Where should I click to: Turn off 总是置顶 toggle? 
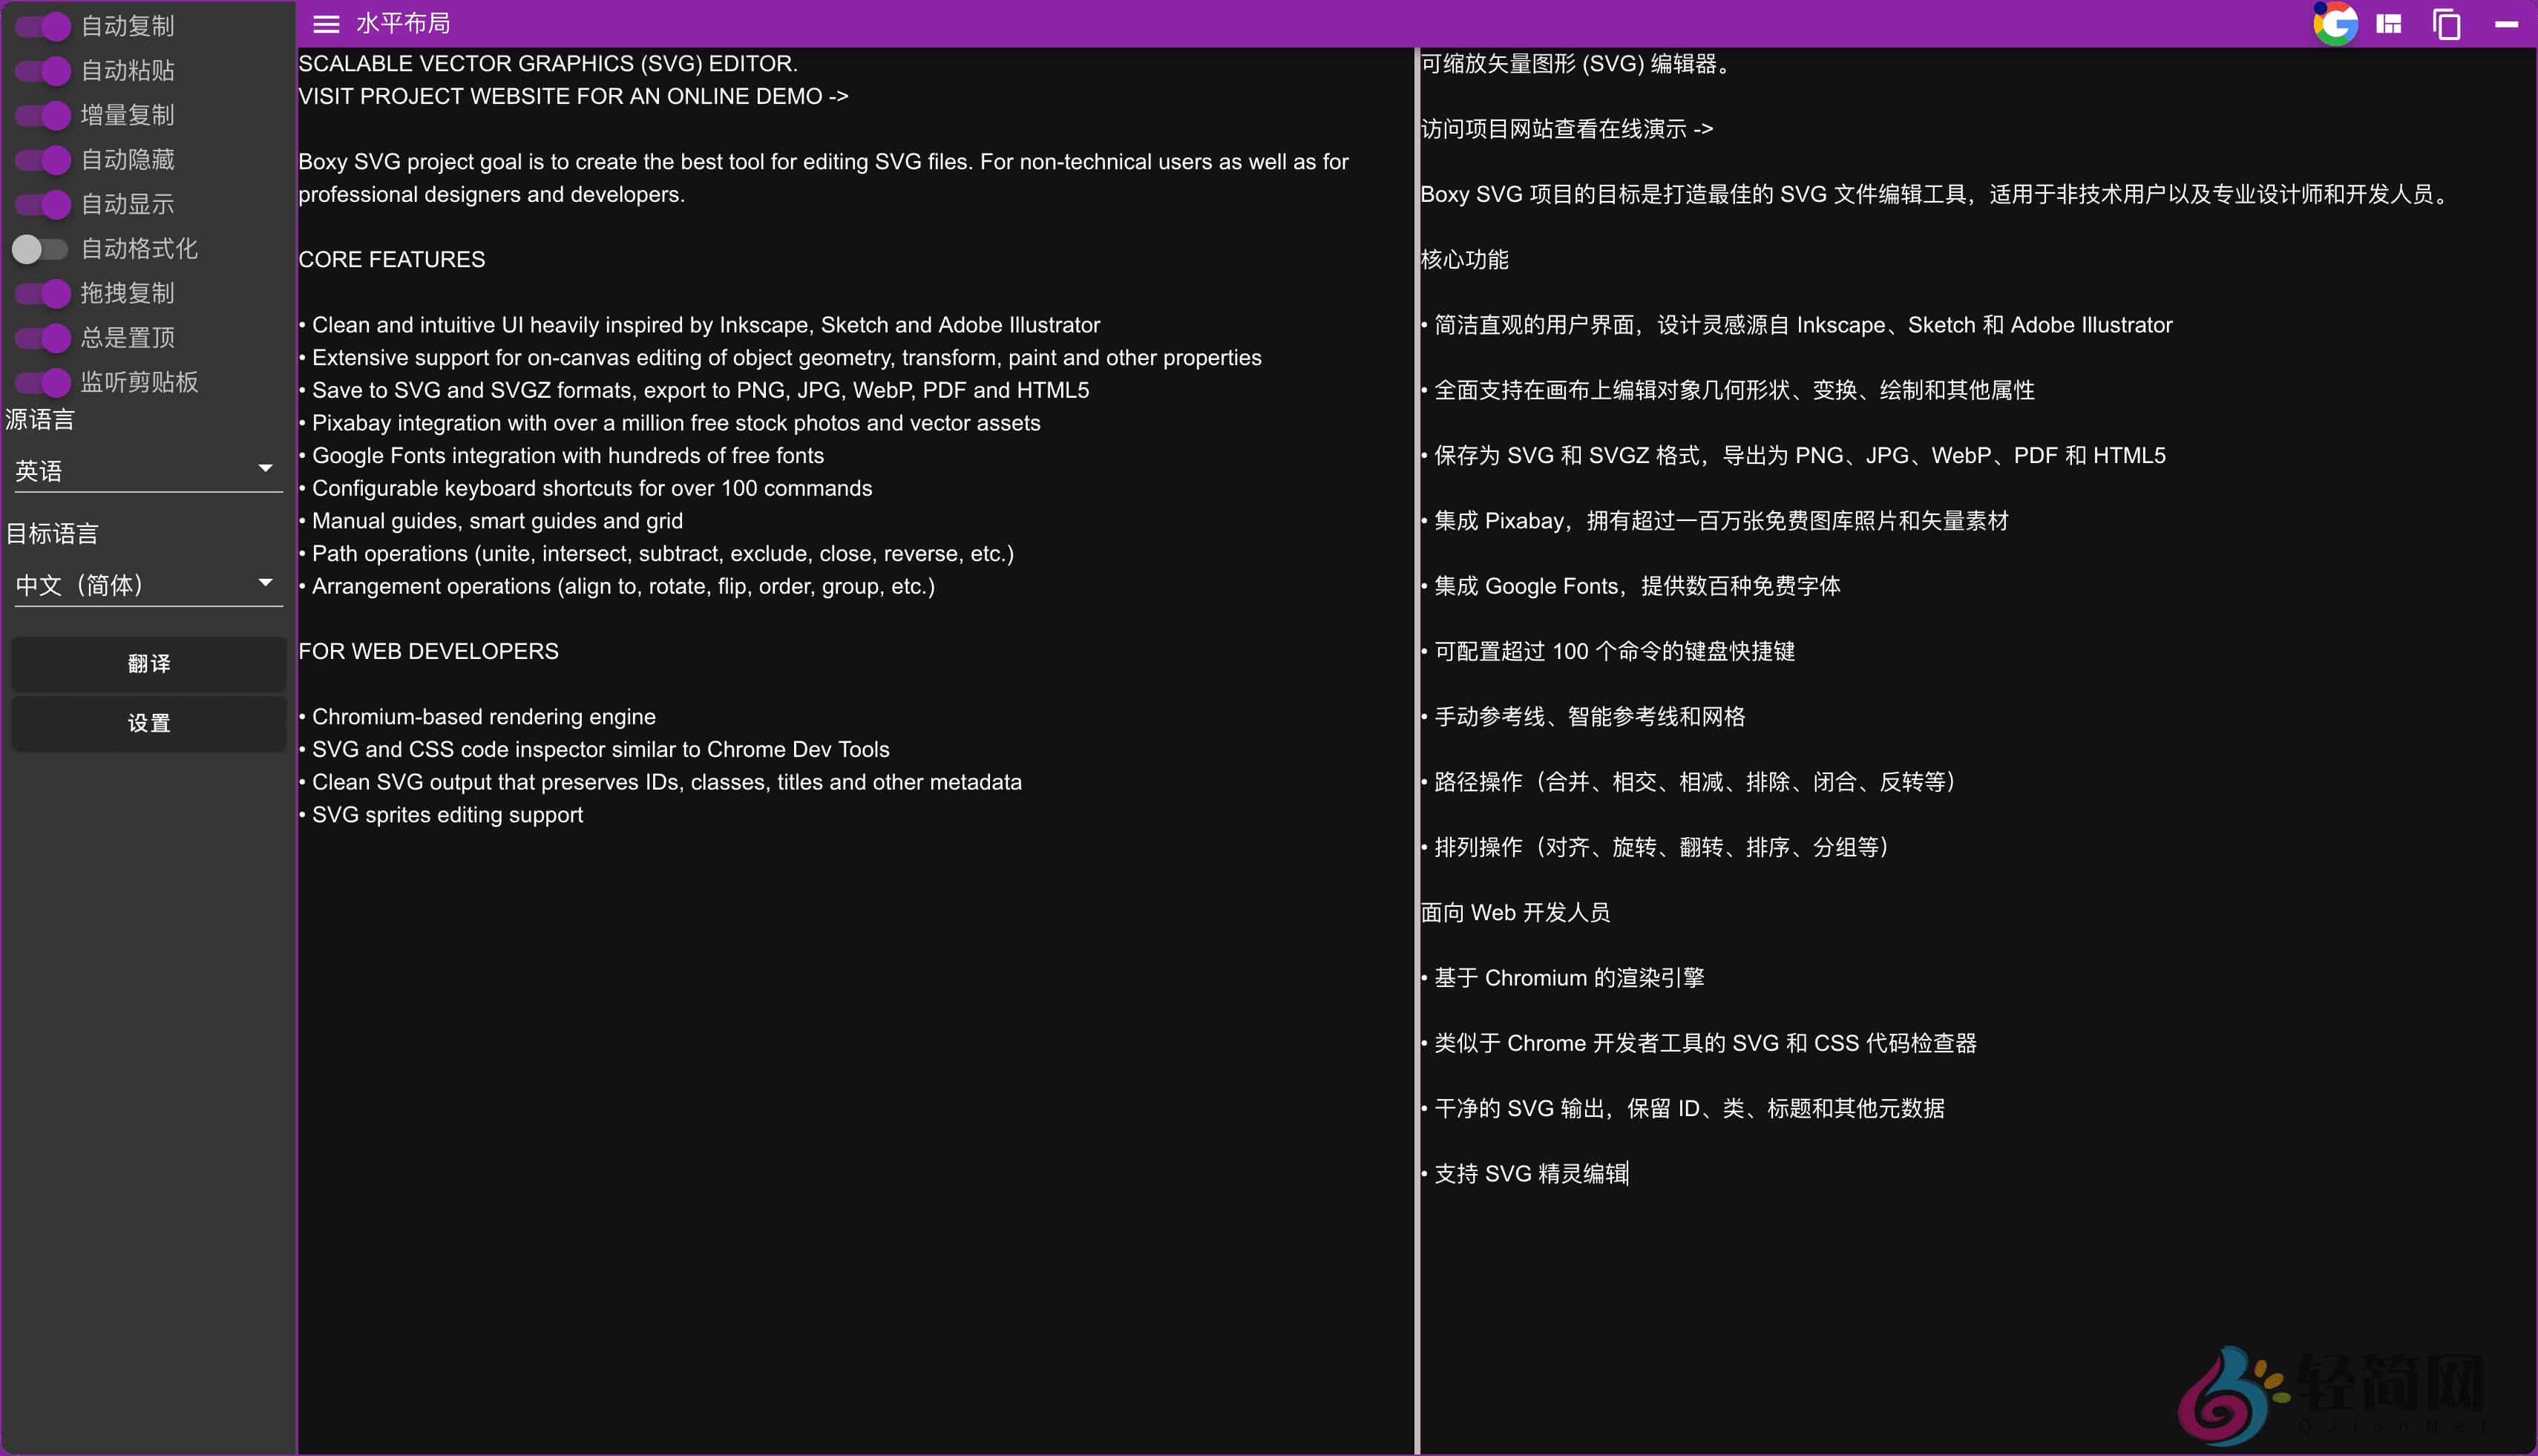42,338
